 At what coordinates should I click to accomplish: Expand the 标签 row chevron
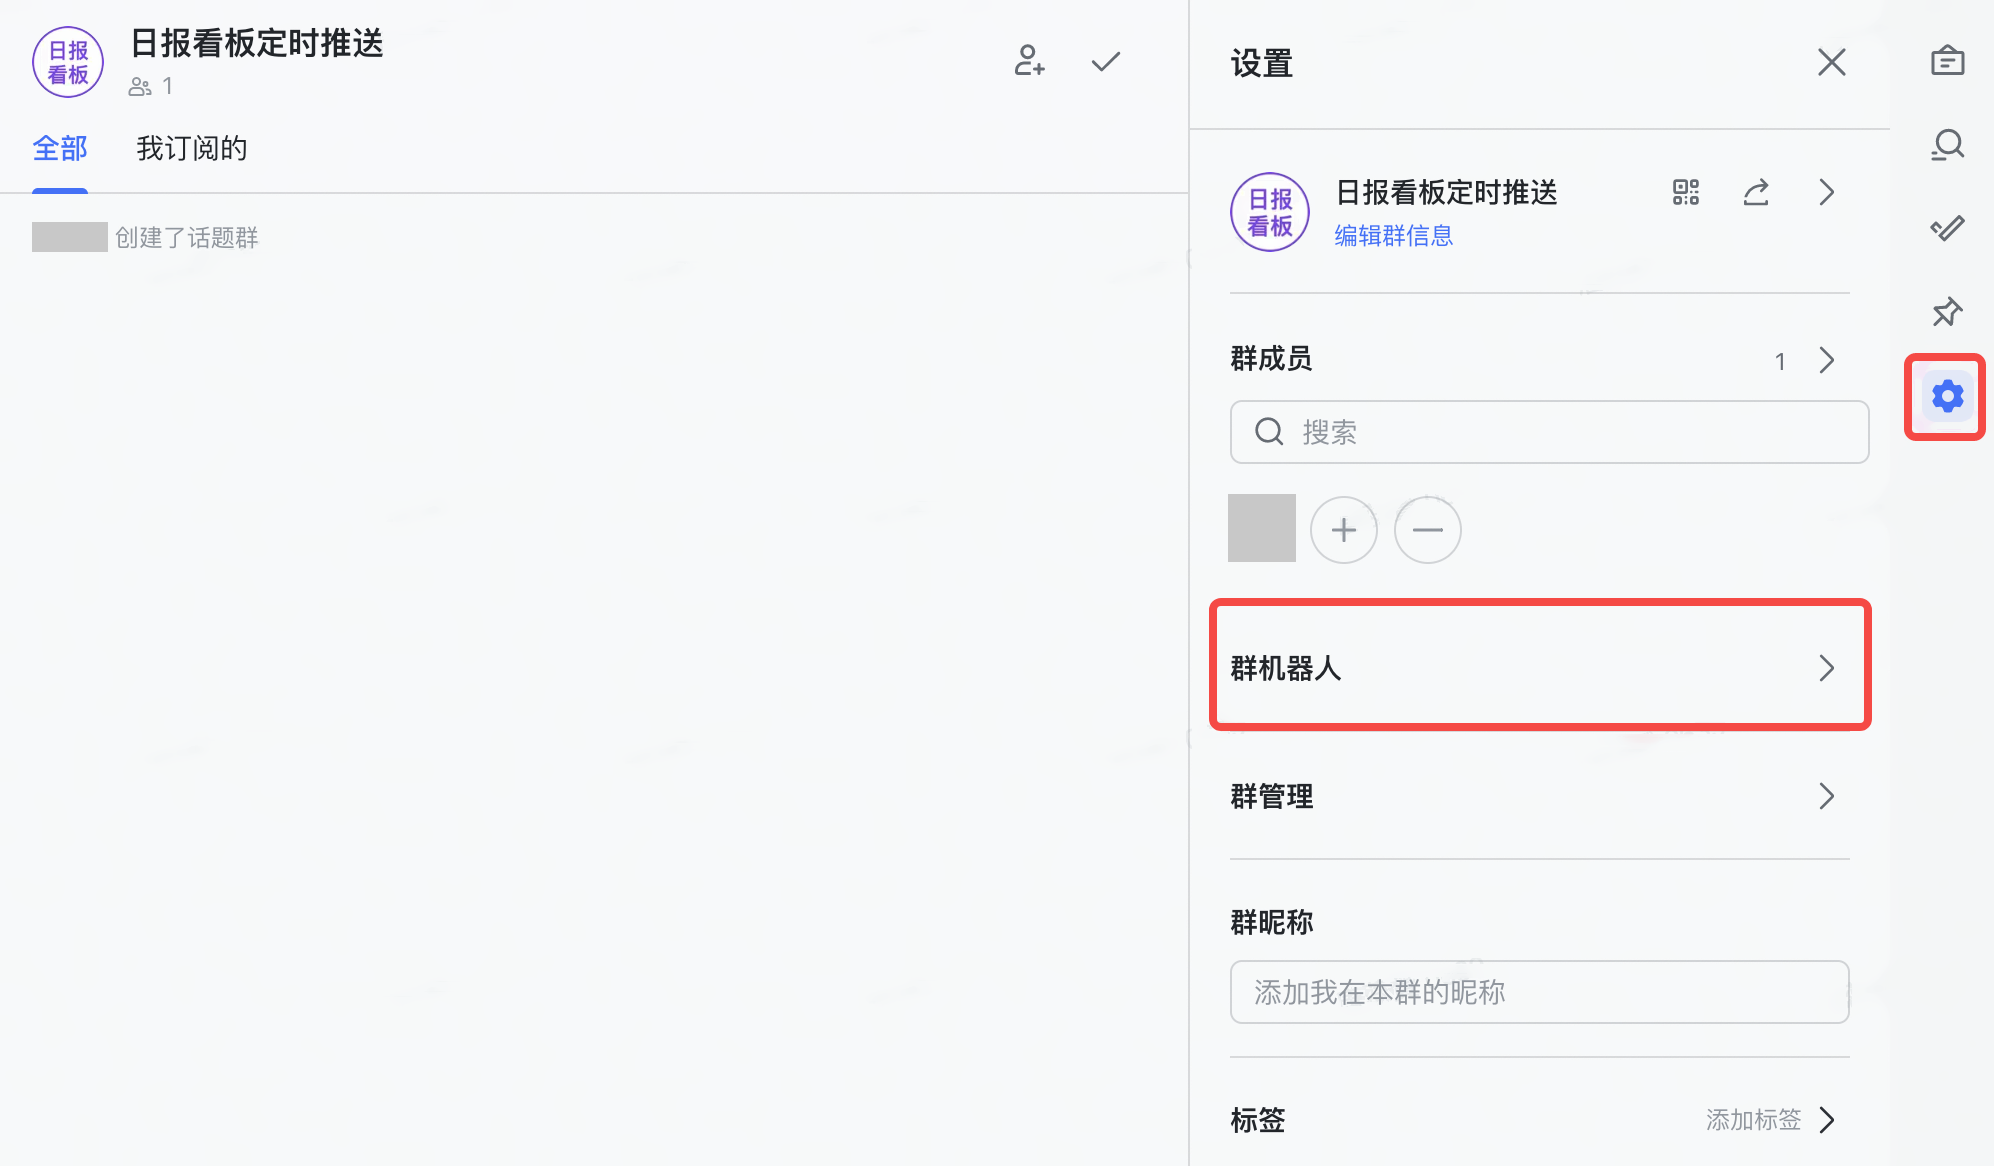(1827, 1119)
